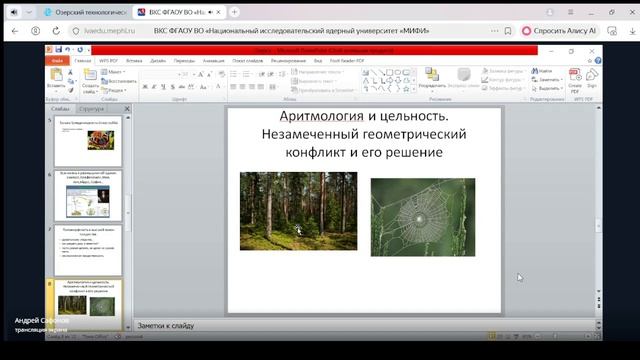This screenshot has height=360, width=640.
Task: Switch to the Animation (Анимация) ribbon tab
Action: click(x=213, y=60)
